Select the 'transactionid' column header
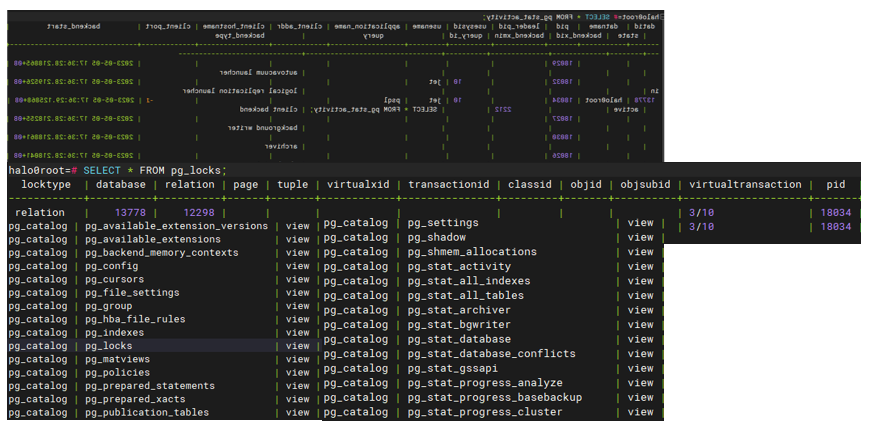Viewport: 872px width, 430px height. (x=449, y=185)
